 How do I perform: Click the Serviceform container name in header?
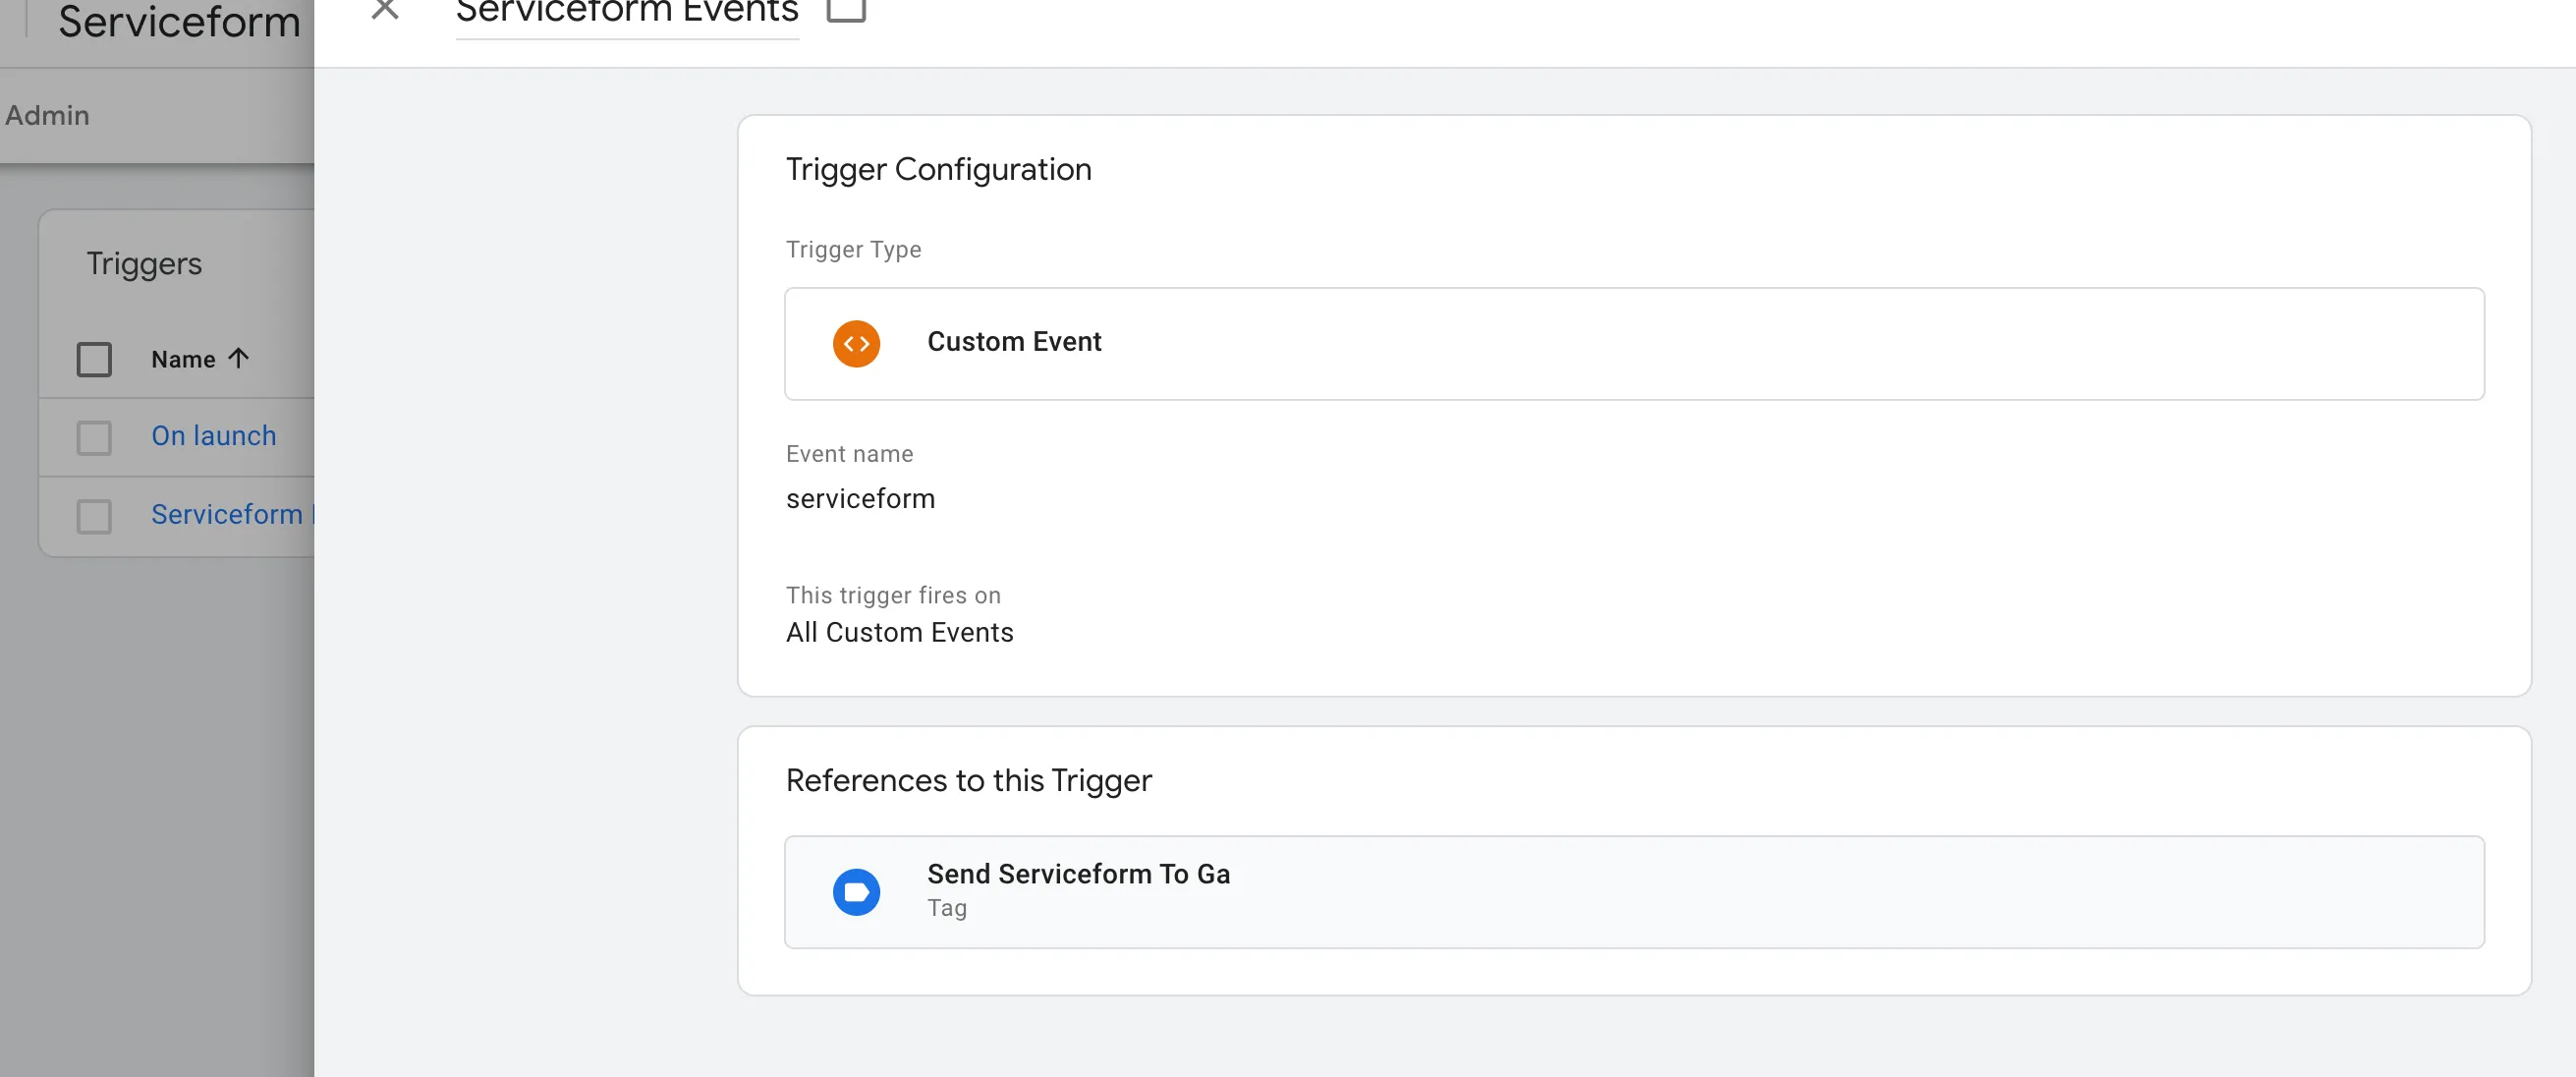[179, 21]
